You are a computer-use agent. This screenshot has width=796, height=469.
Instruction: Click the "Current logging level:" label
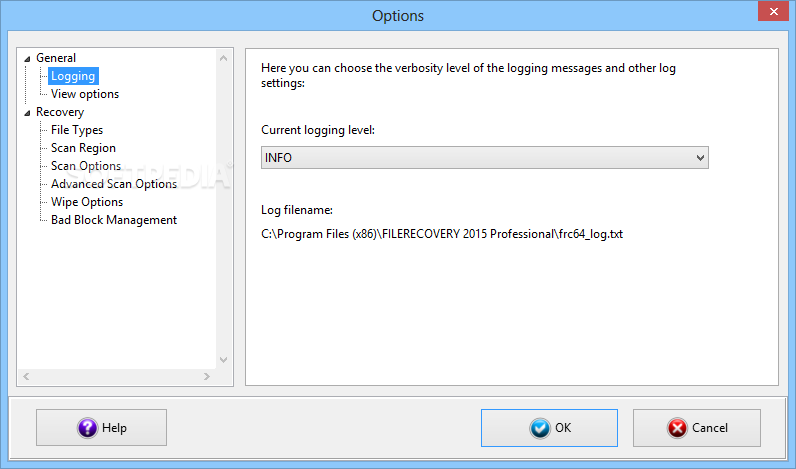coord(318,130)
